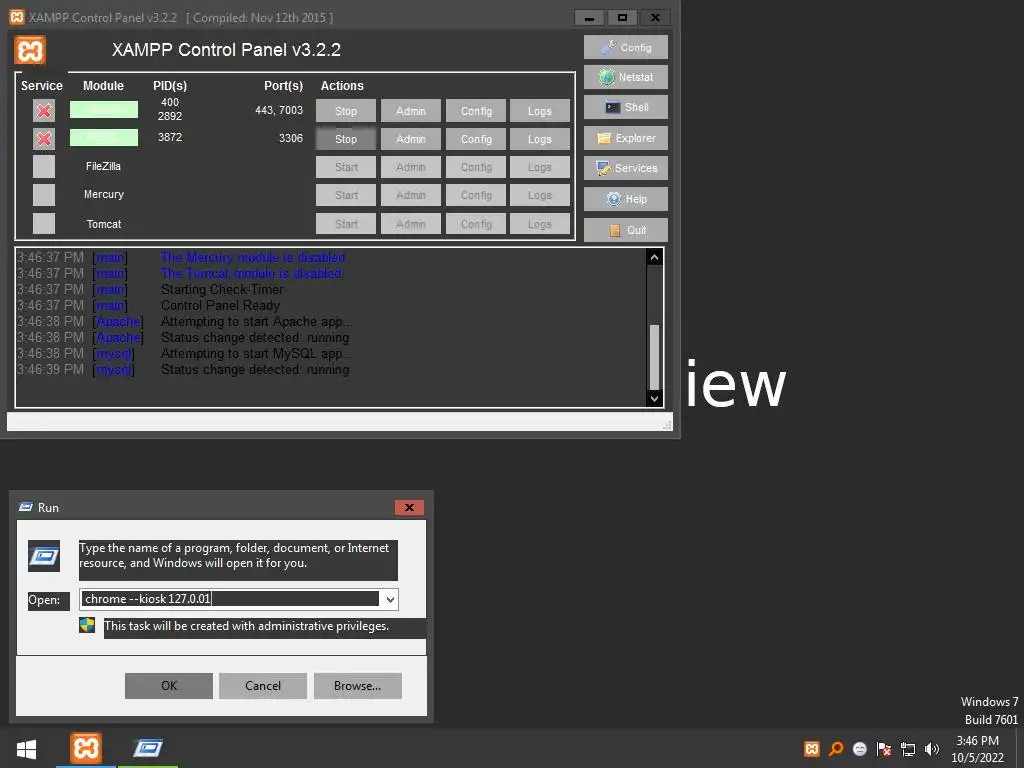Open Admin for the port 3306 module

point(411,139)
